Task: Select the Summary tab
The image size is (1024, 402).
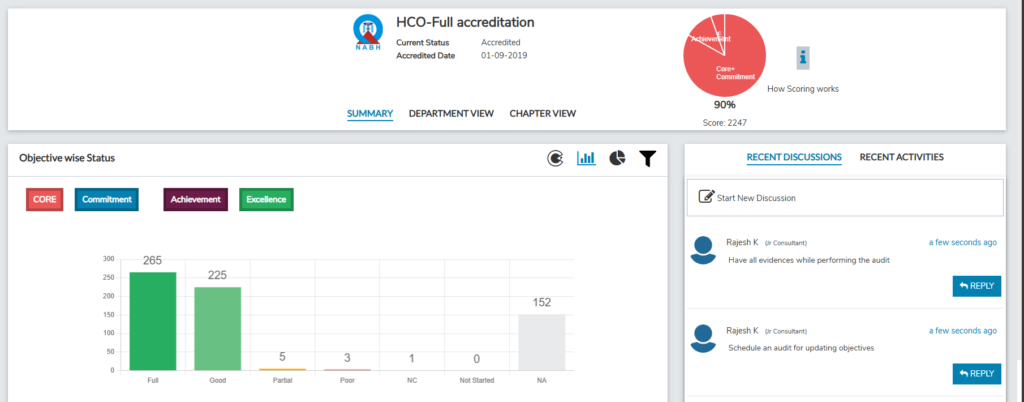Action: click(x=370, y=113)
